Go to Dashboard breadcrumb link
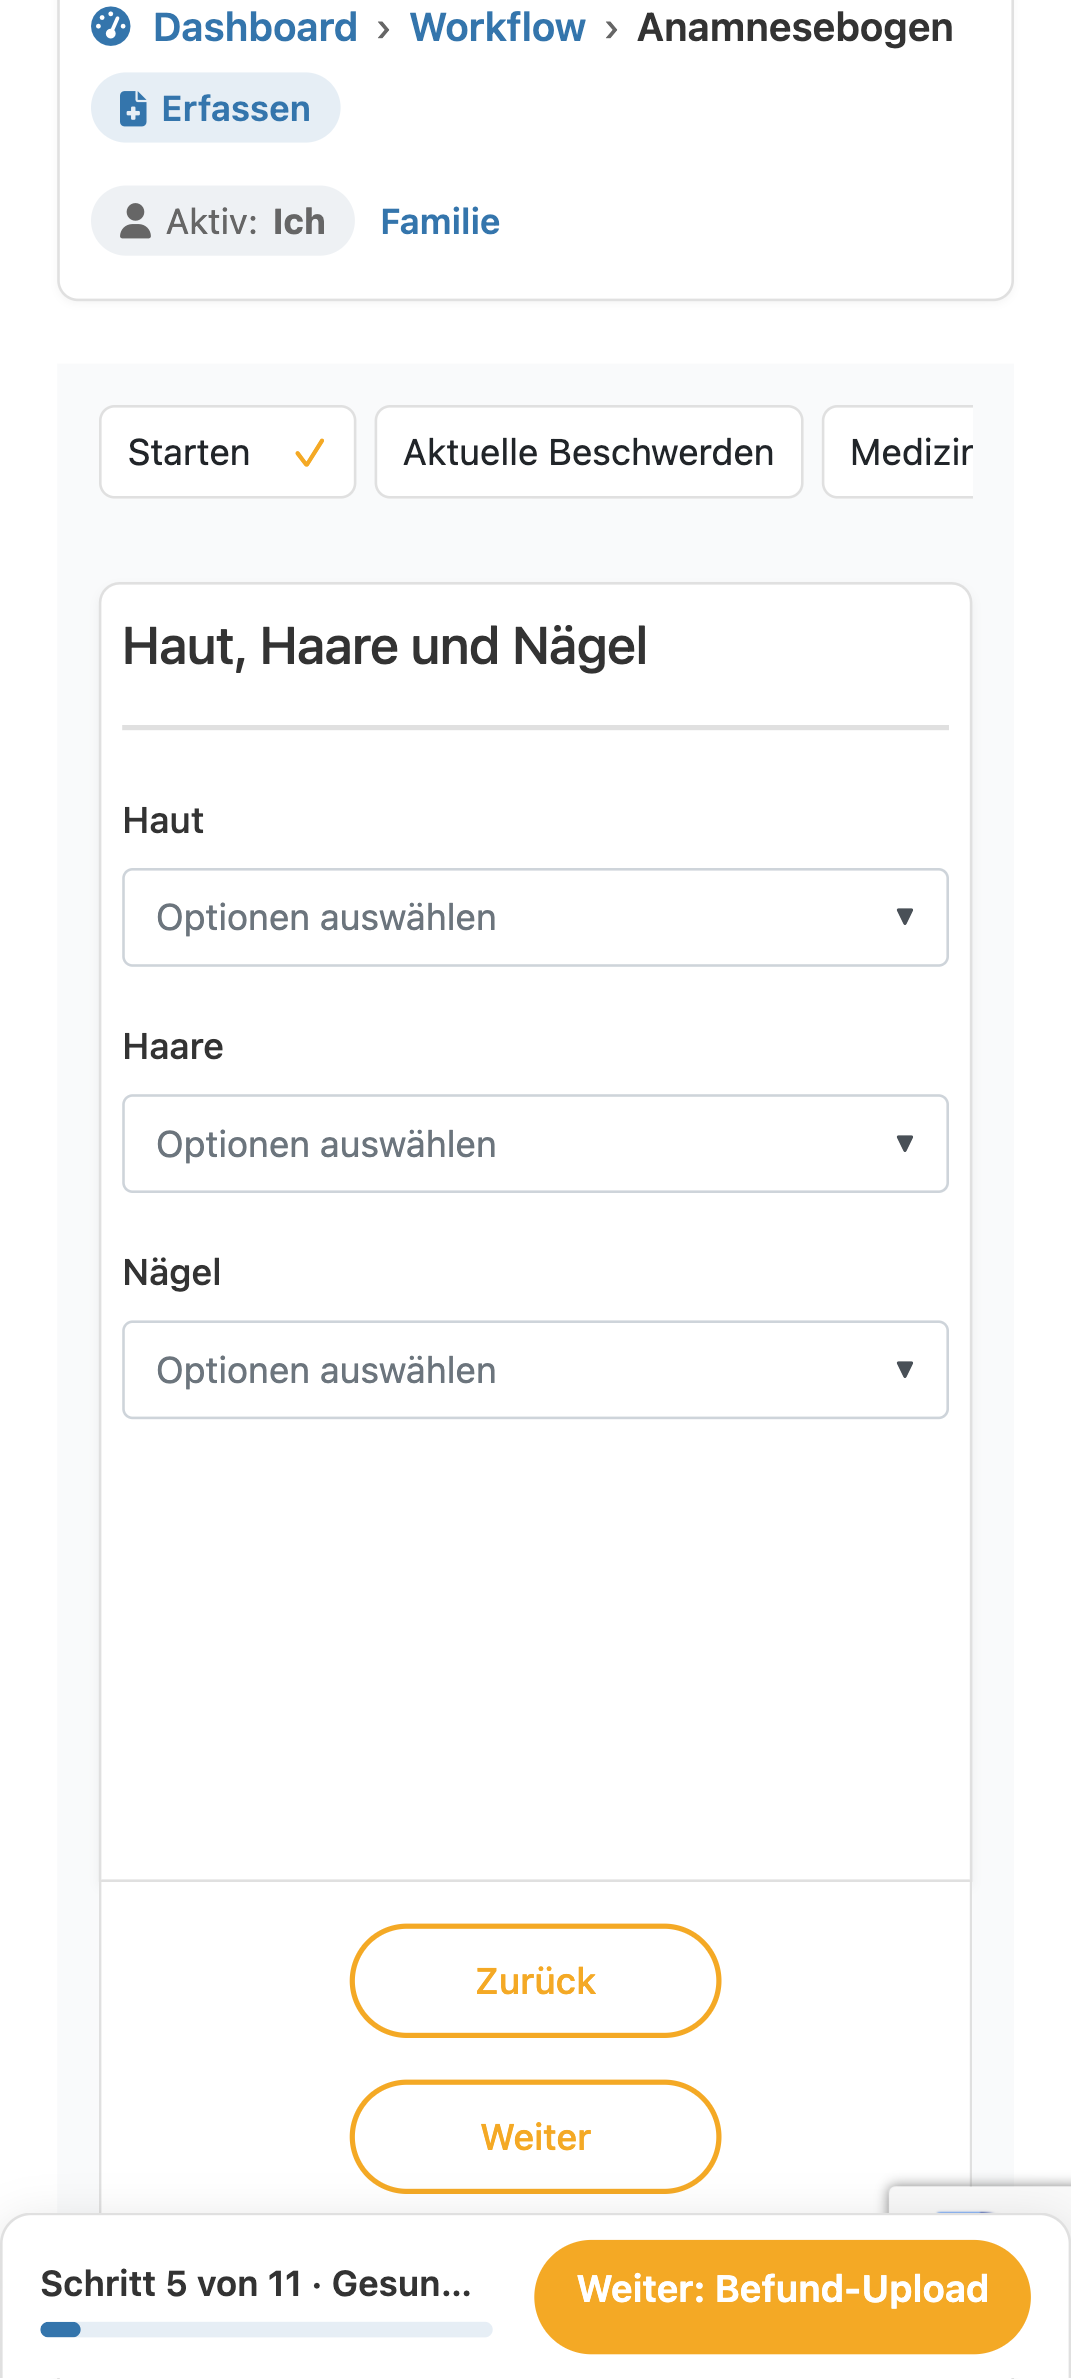 (255, 27)
